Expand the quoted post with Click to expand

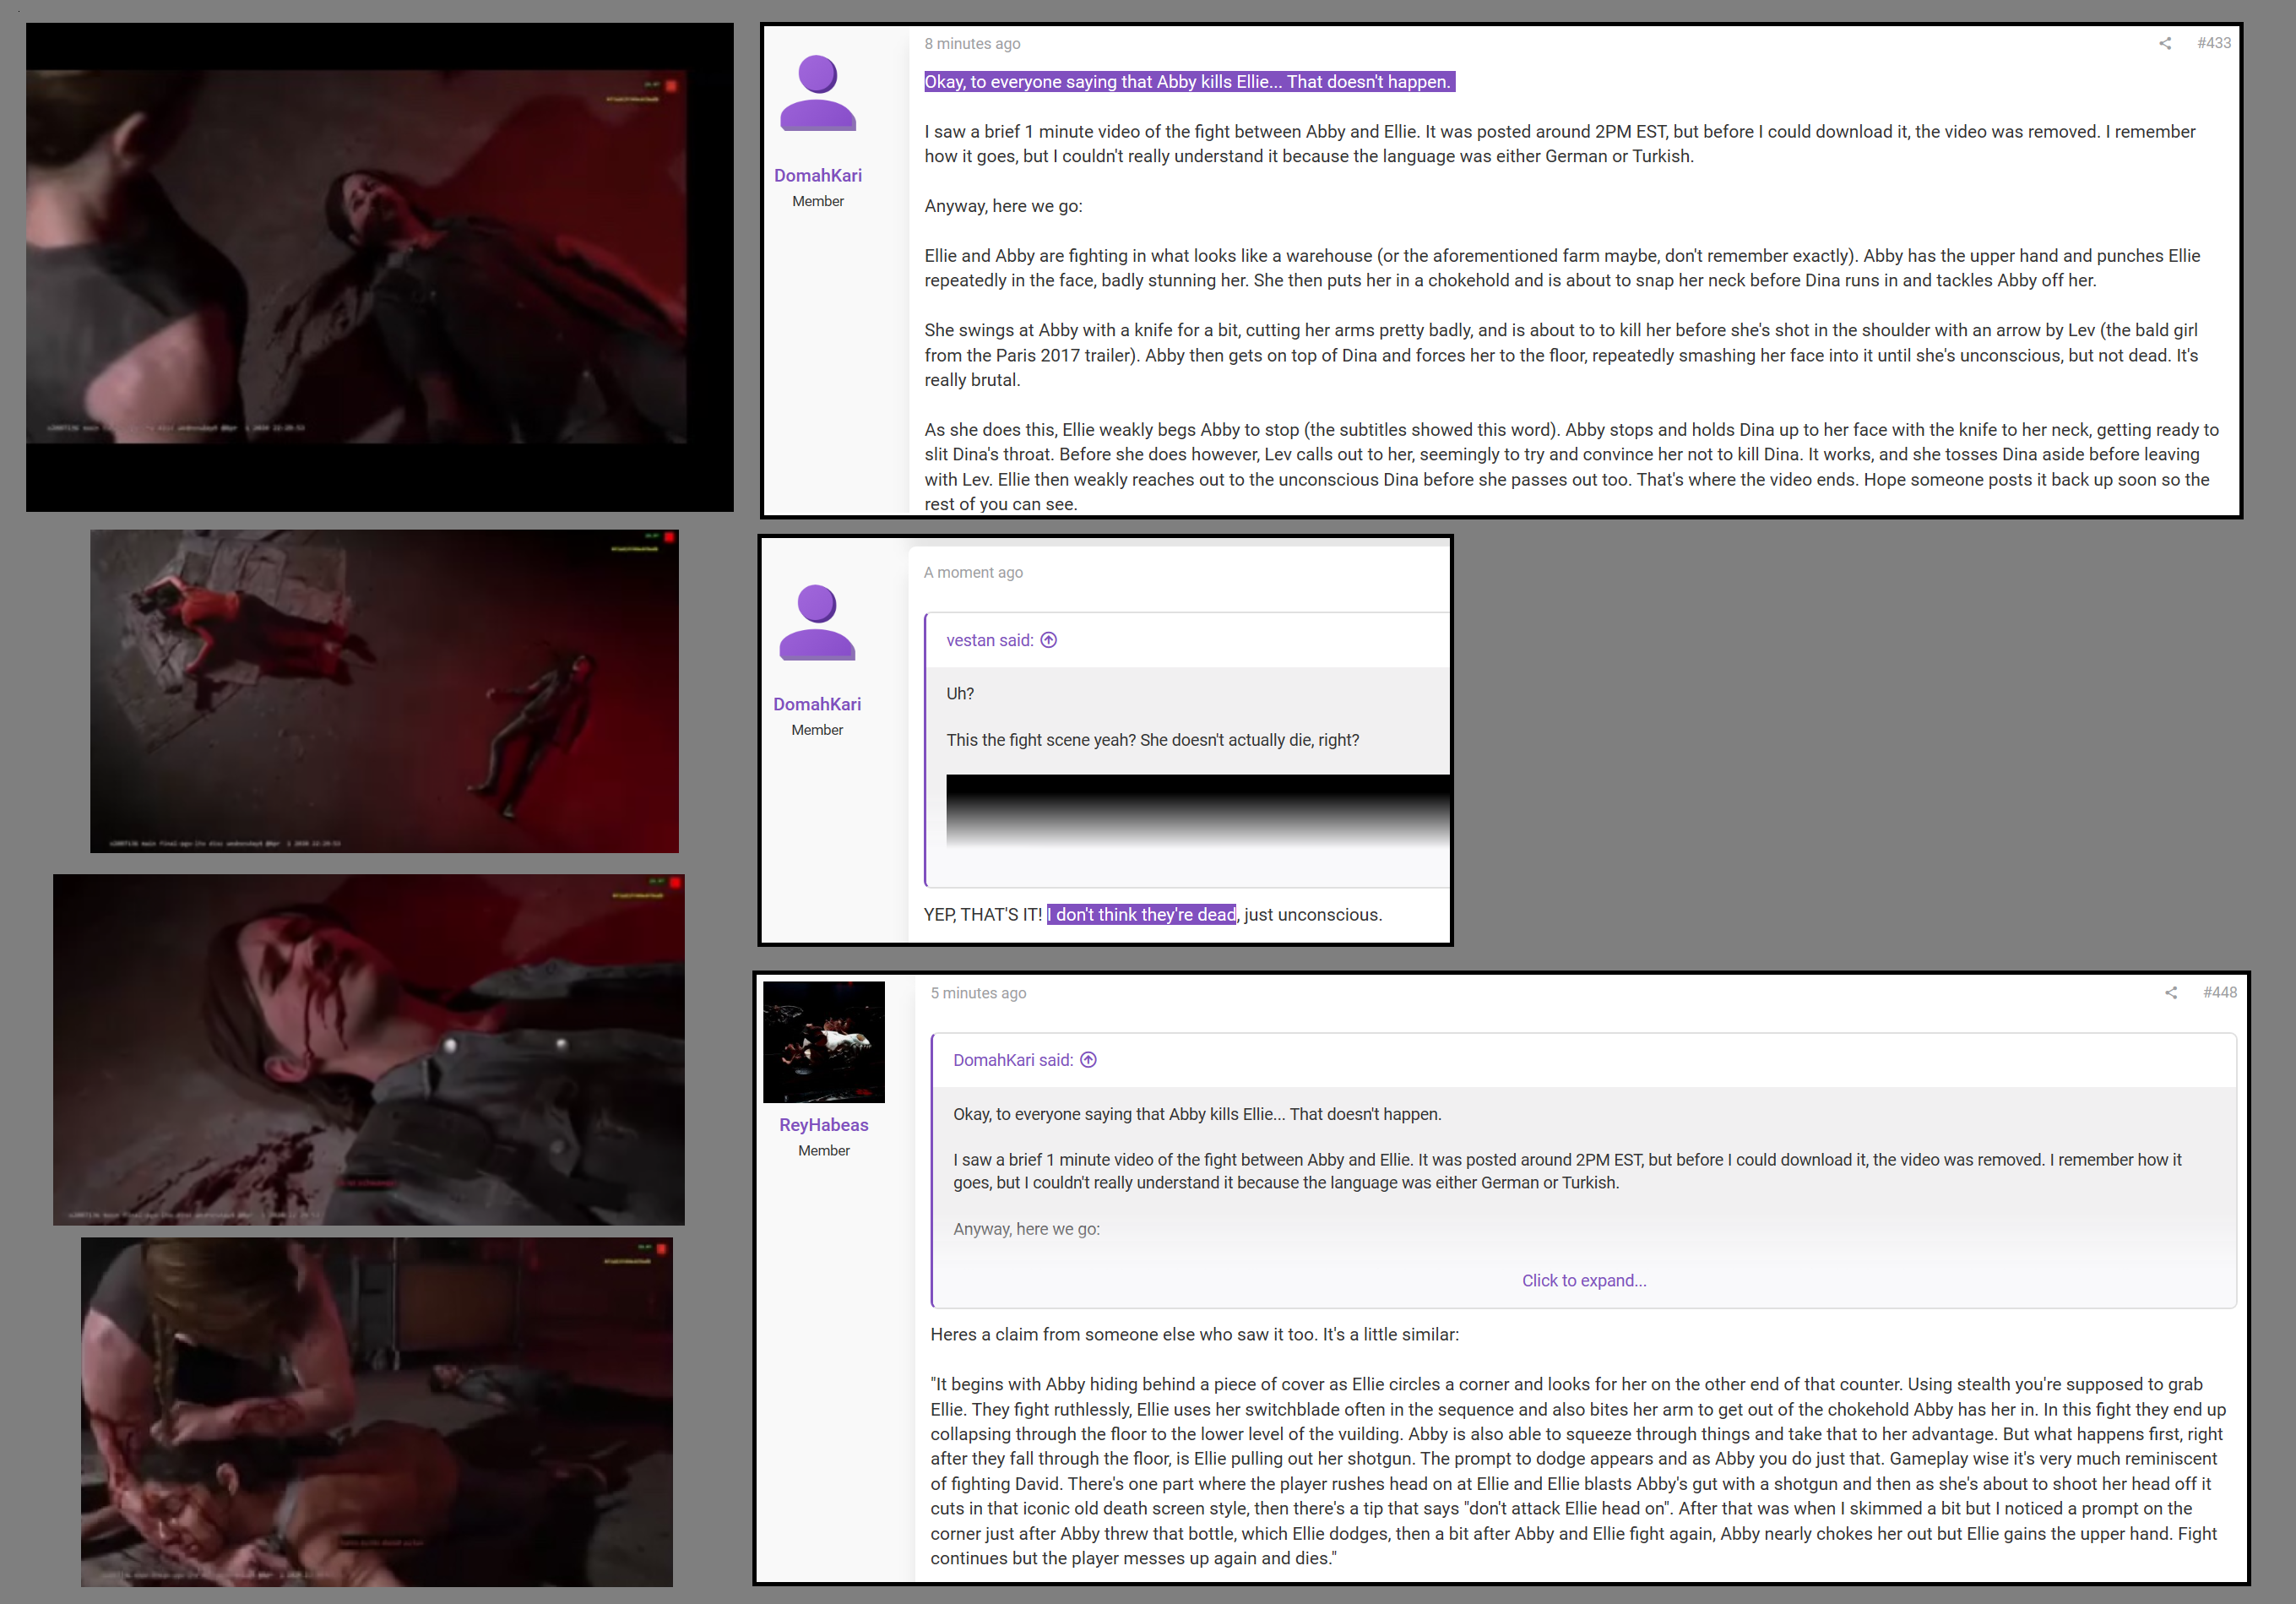pyautogui.click(x=1584, y=1280)
